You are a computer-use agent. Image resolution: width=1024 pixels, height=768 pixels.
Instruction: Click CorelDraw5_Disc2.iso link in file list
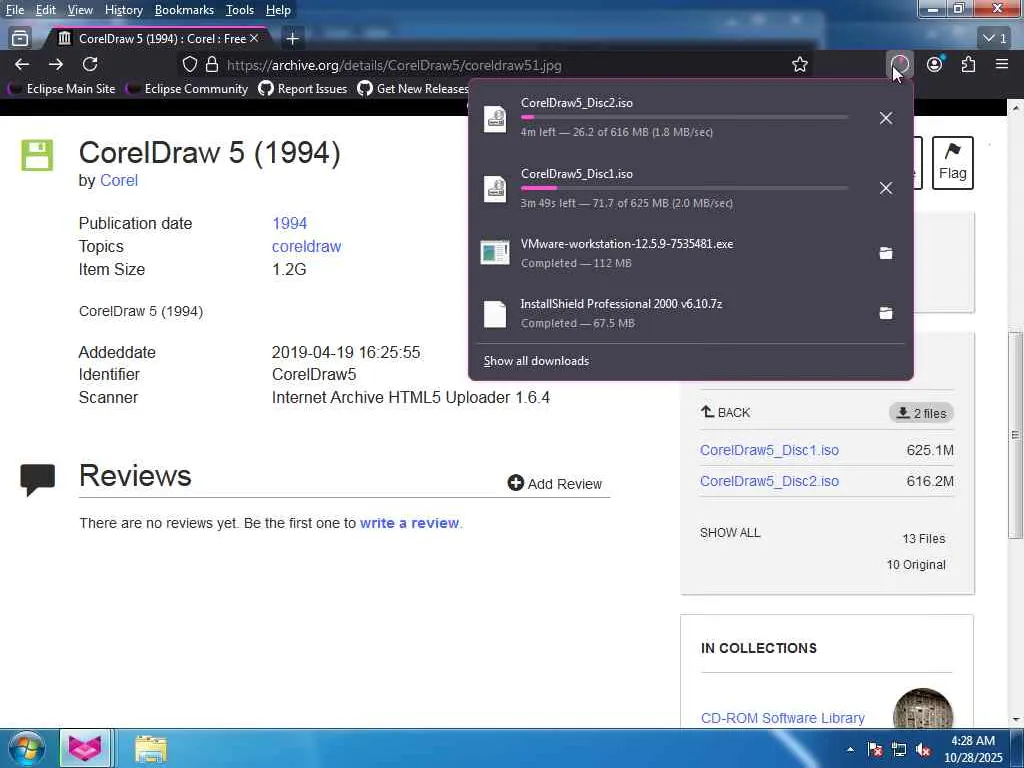point(769,481)
